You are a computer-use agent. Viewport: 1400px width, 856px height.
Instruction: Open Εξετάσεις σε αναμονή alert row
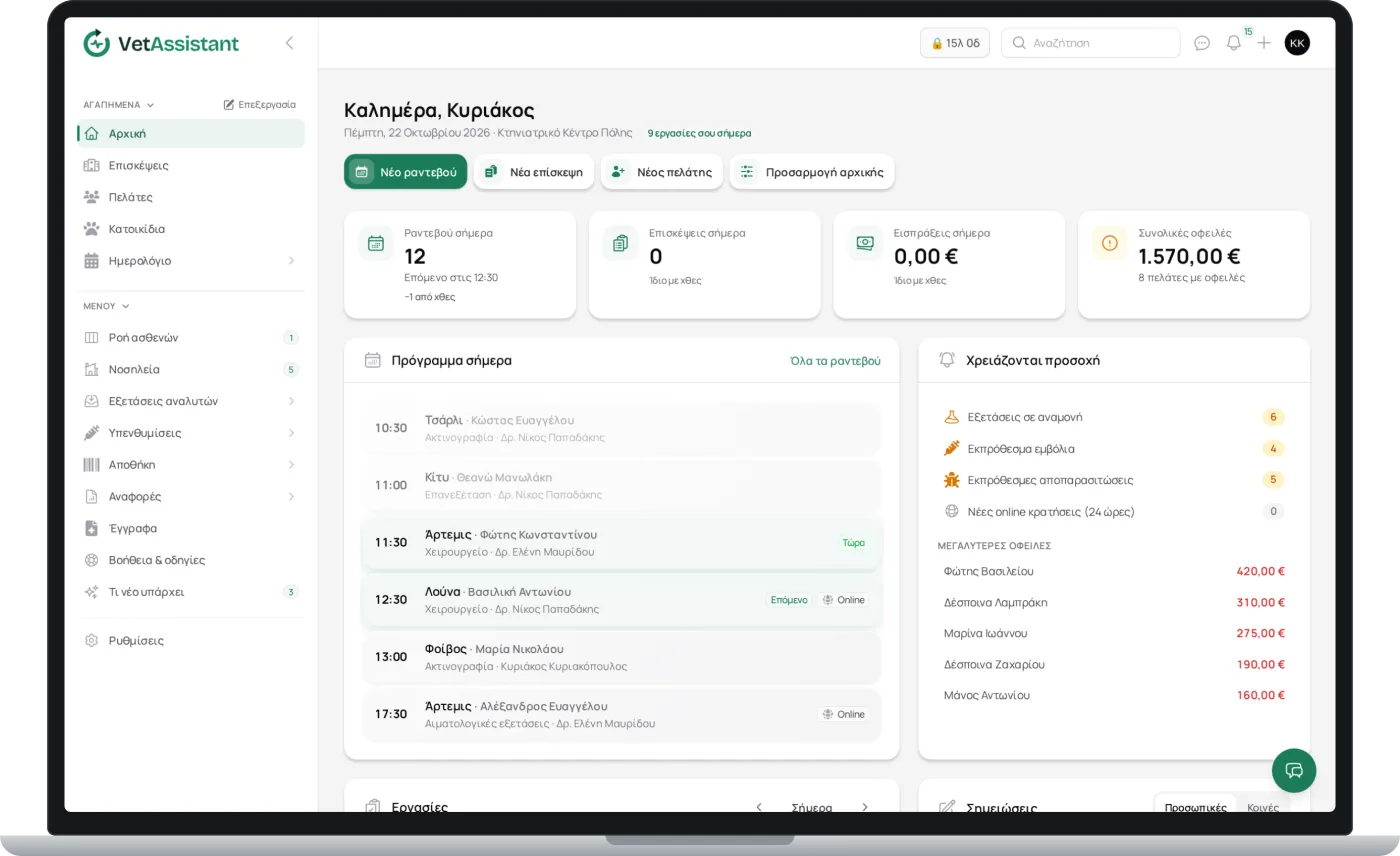click(1114, 417)
